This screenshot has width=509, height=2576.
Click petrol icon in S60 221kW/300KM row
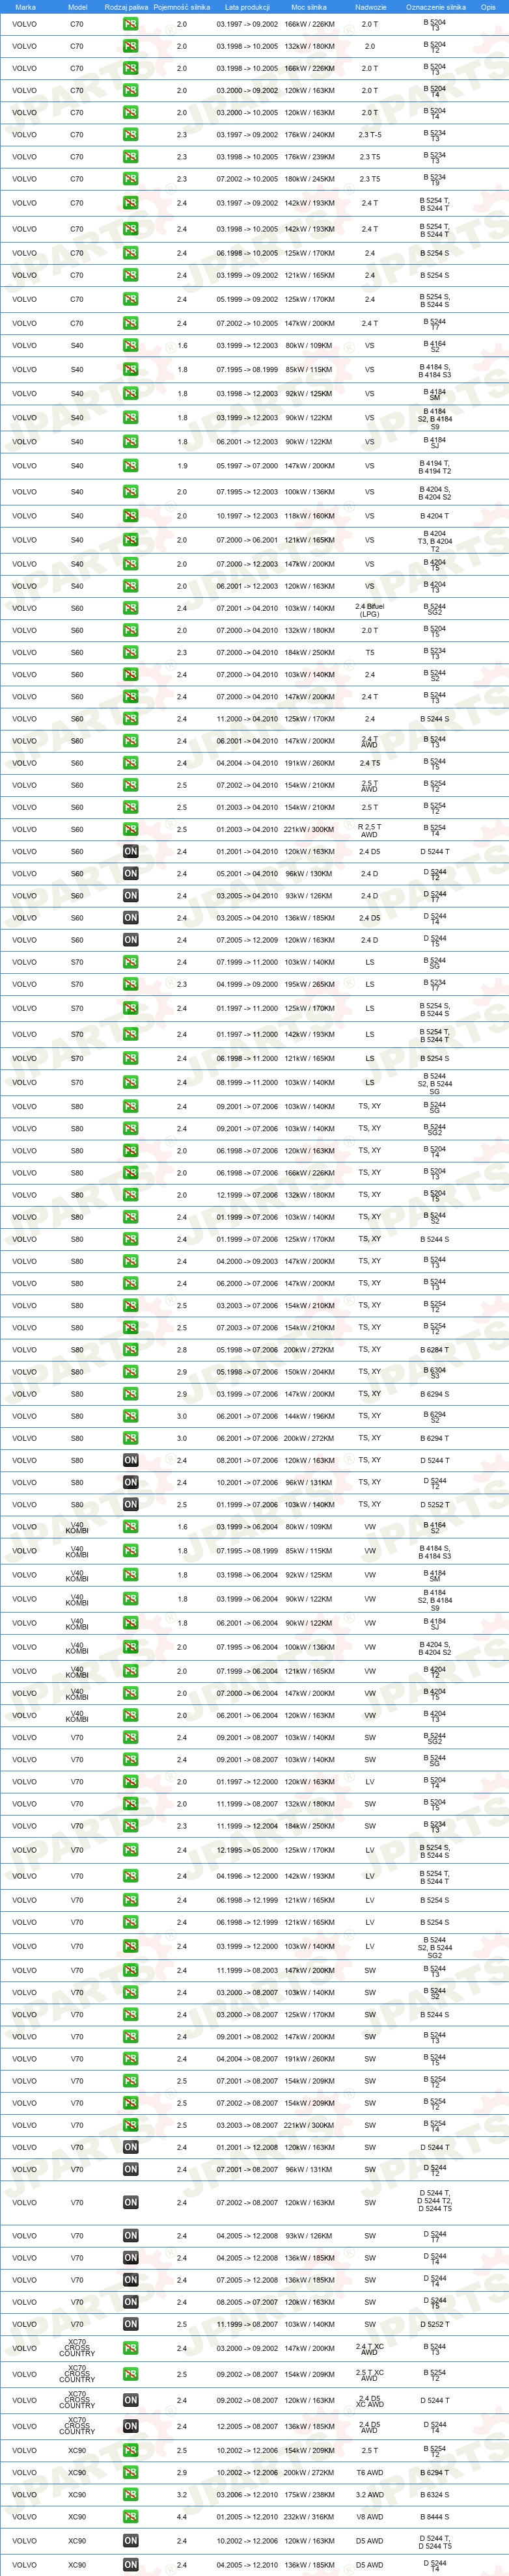(x=130, y=830)
